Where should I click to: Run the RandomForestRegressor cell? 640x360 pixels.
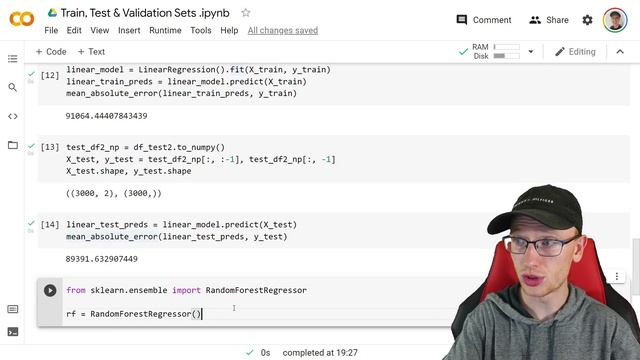[x=50, y=290]
